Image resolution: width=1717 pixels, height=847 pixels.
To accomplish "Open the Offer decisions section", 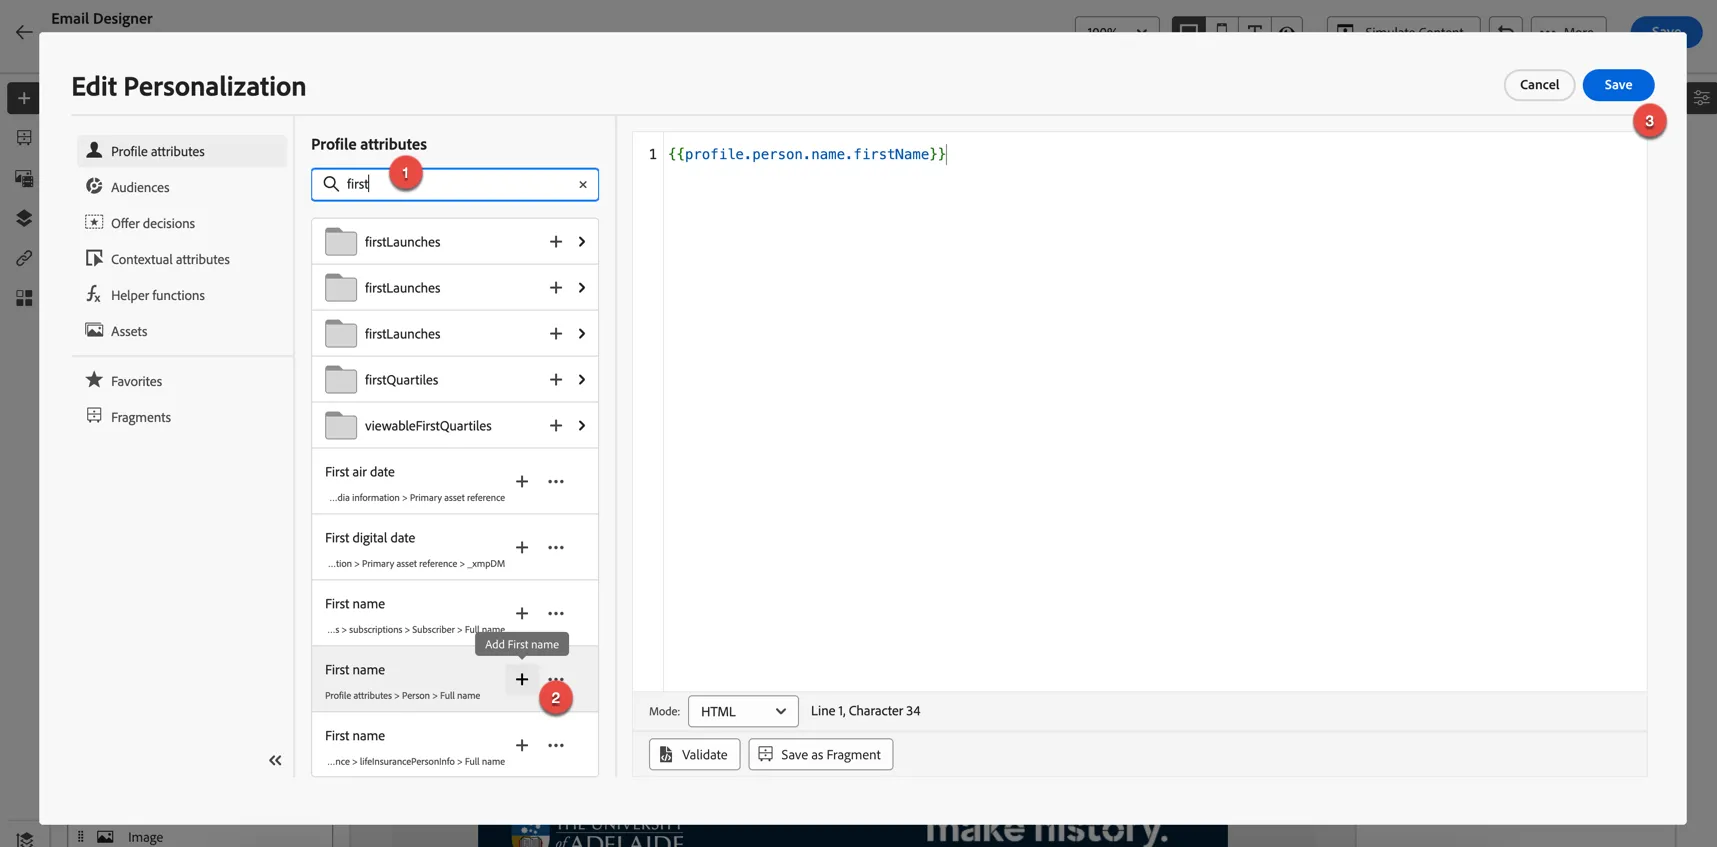I will [181, 223].
